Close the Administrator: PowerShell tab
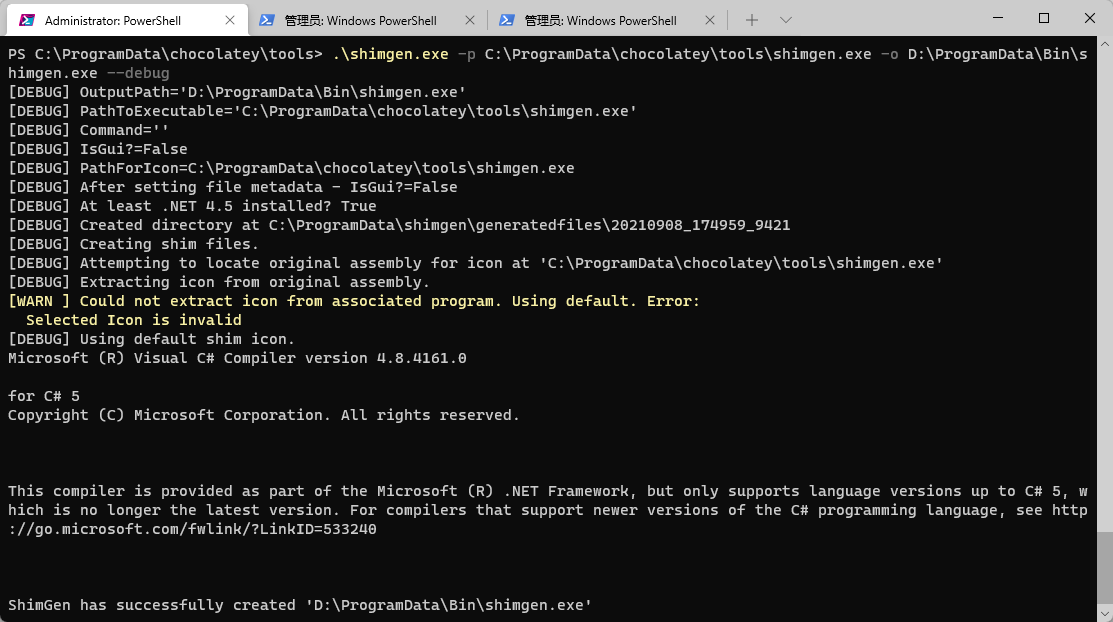Viewport: 1113px width, 622px height. click(231, 20)
